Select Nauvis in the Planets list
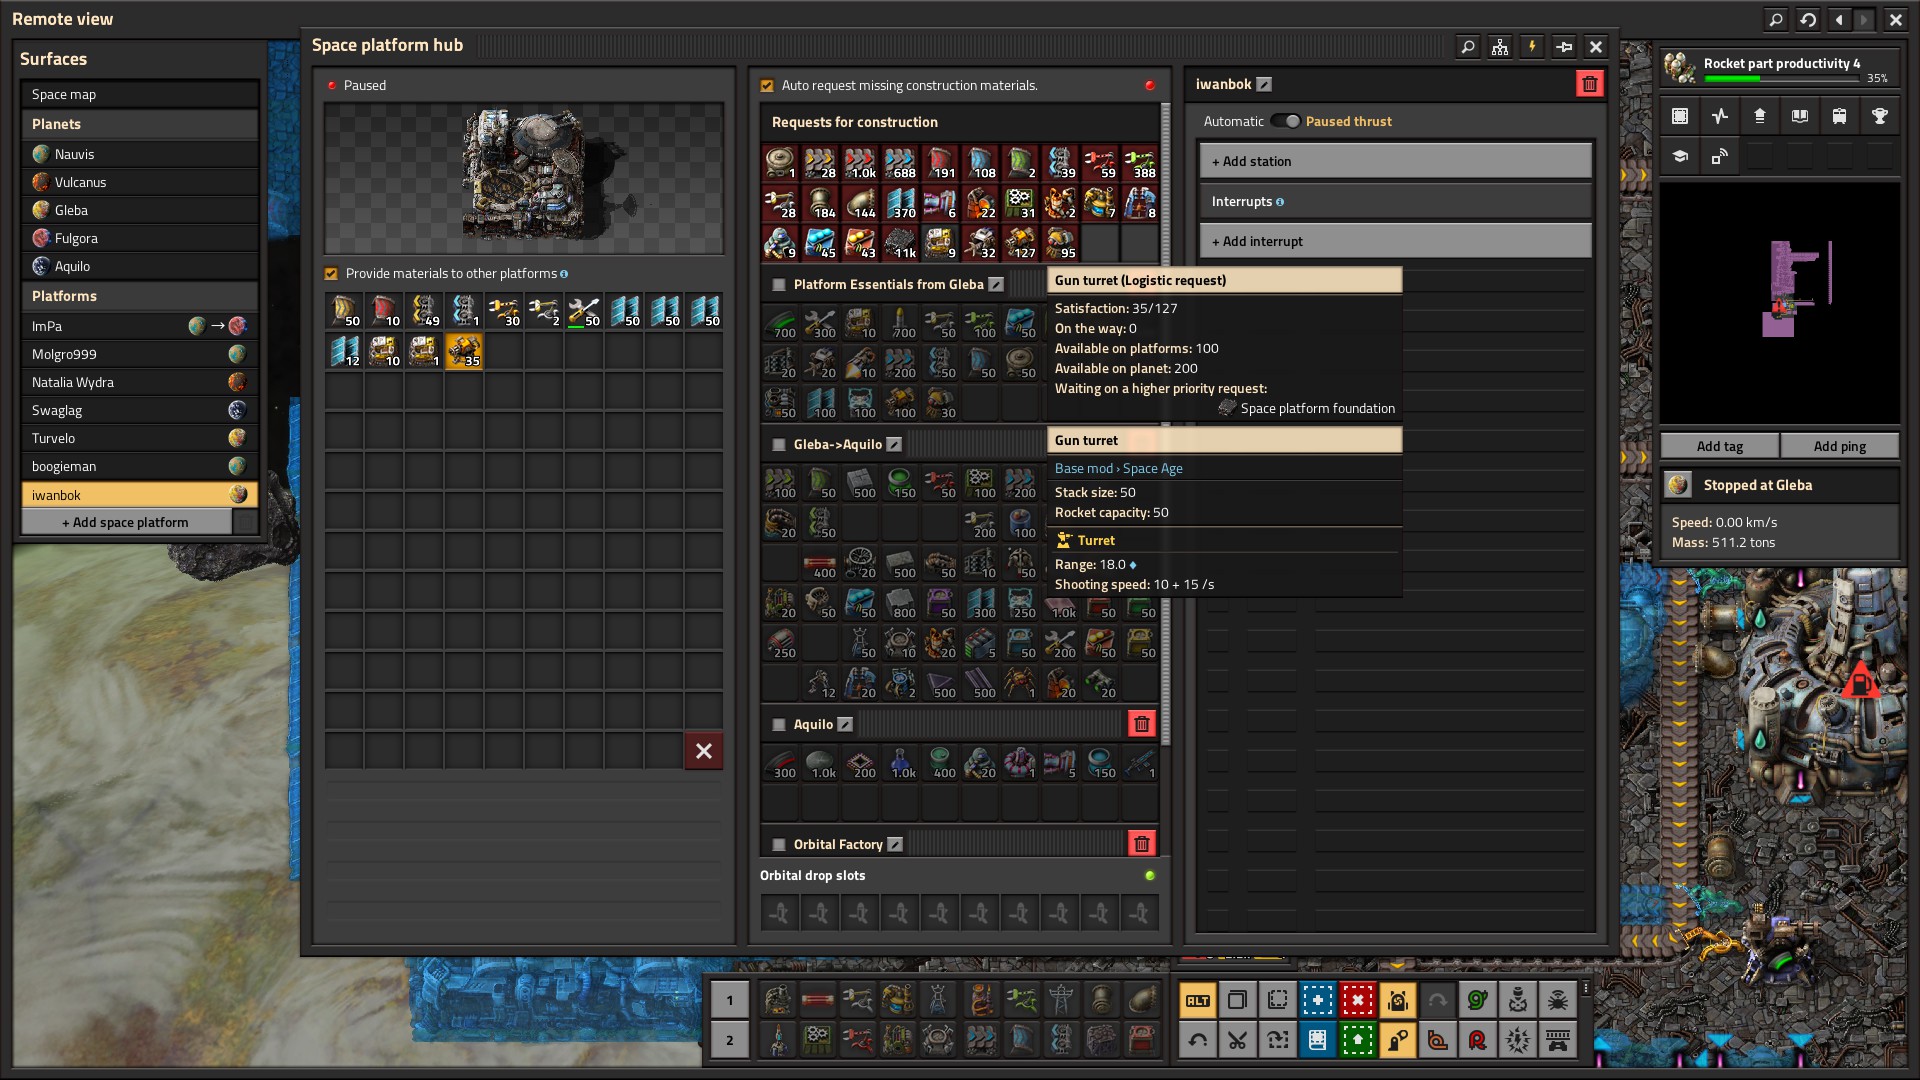 [139, 154]
